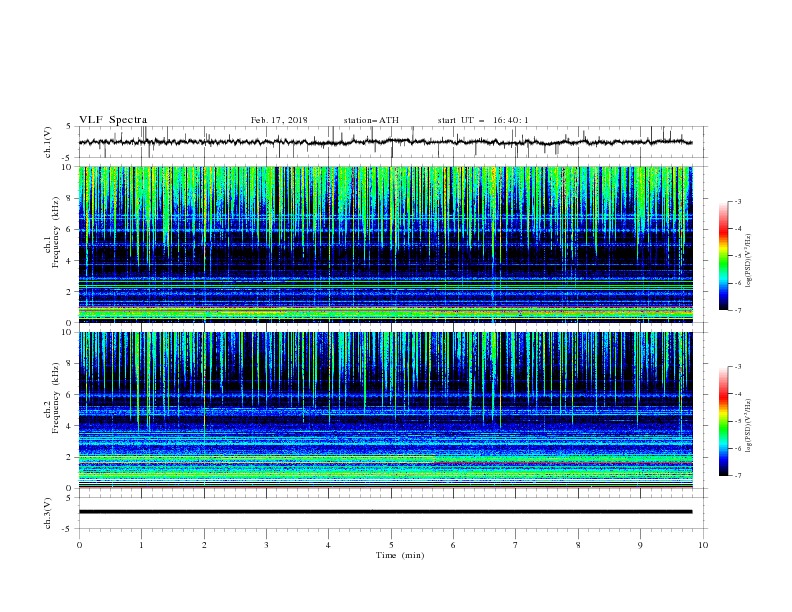Click time axis tick label "9"
Screen dimensions: 792x612
pyautogui.click(x=640, y=545)
